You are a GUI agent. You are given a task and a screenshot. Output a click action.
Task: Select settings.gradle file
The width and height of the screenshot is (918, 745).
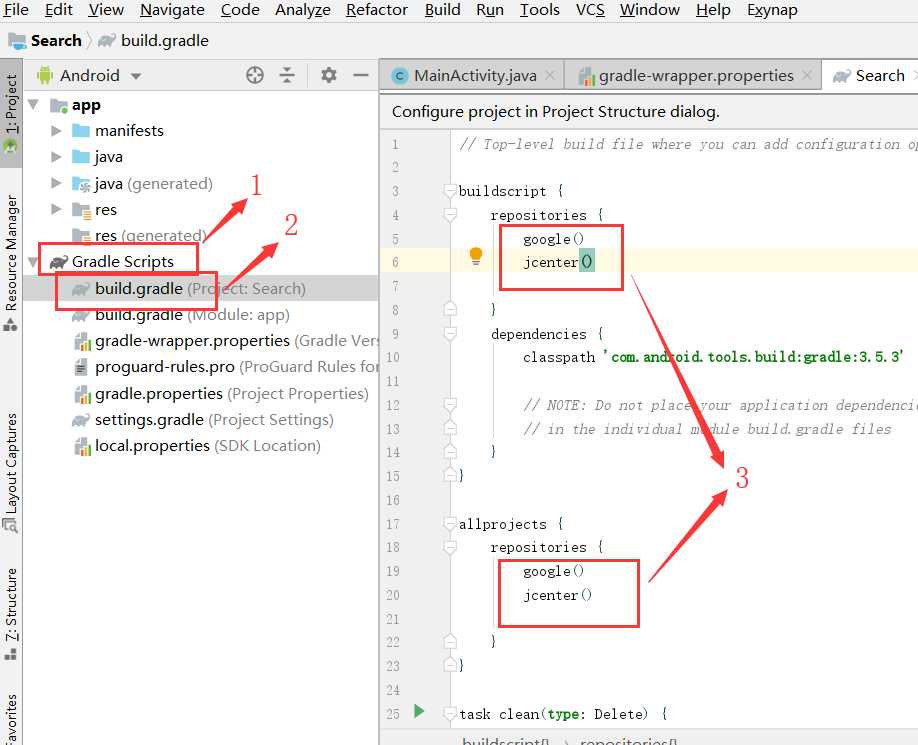click(203, 420)
